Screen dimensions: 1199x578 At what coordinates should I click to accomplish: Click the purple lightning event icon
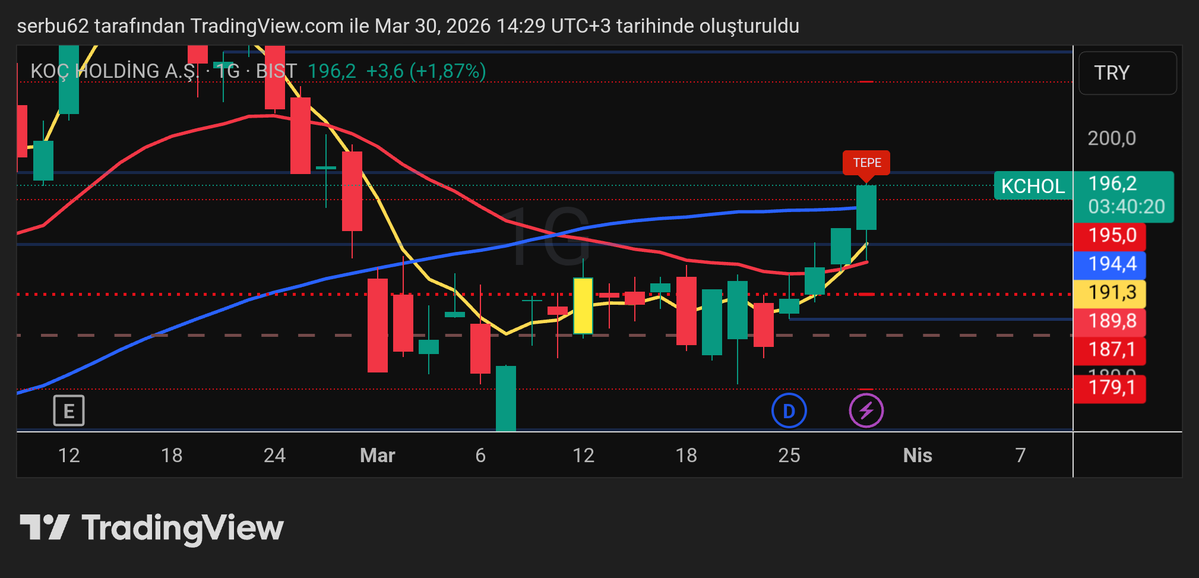(866, 410)
